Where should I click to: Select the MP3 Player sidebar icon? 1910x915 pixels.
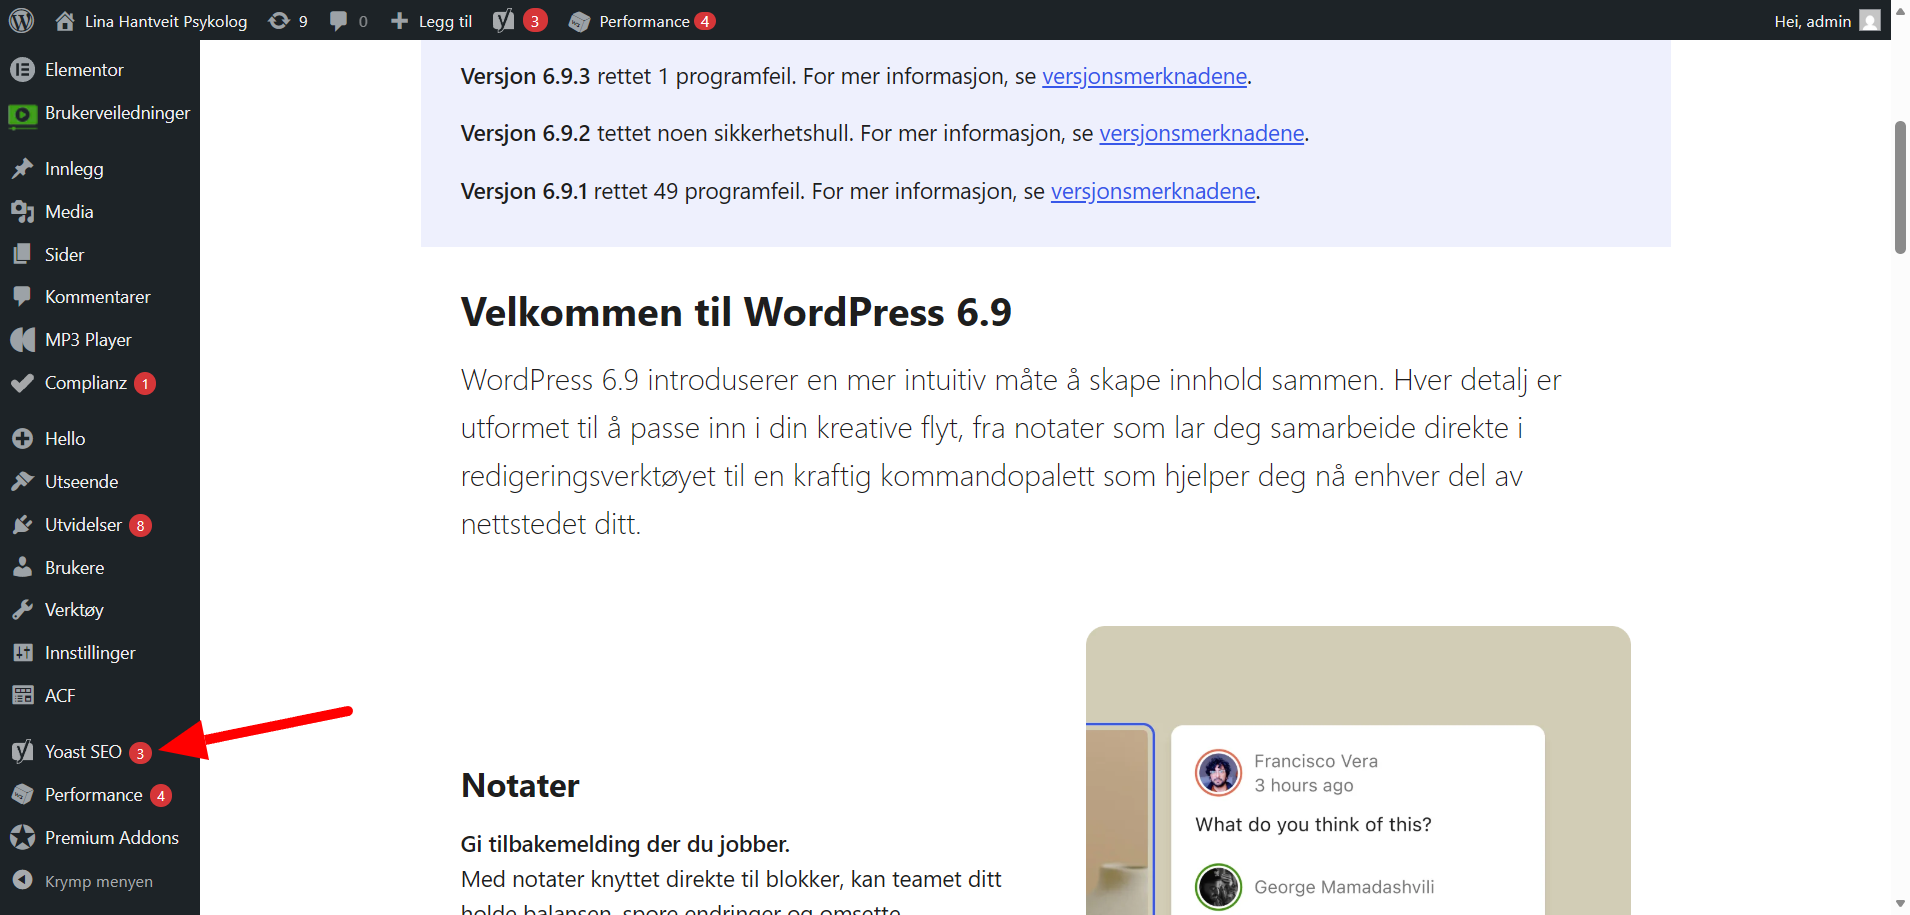[x=22, y=339]
